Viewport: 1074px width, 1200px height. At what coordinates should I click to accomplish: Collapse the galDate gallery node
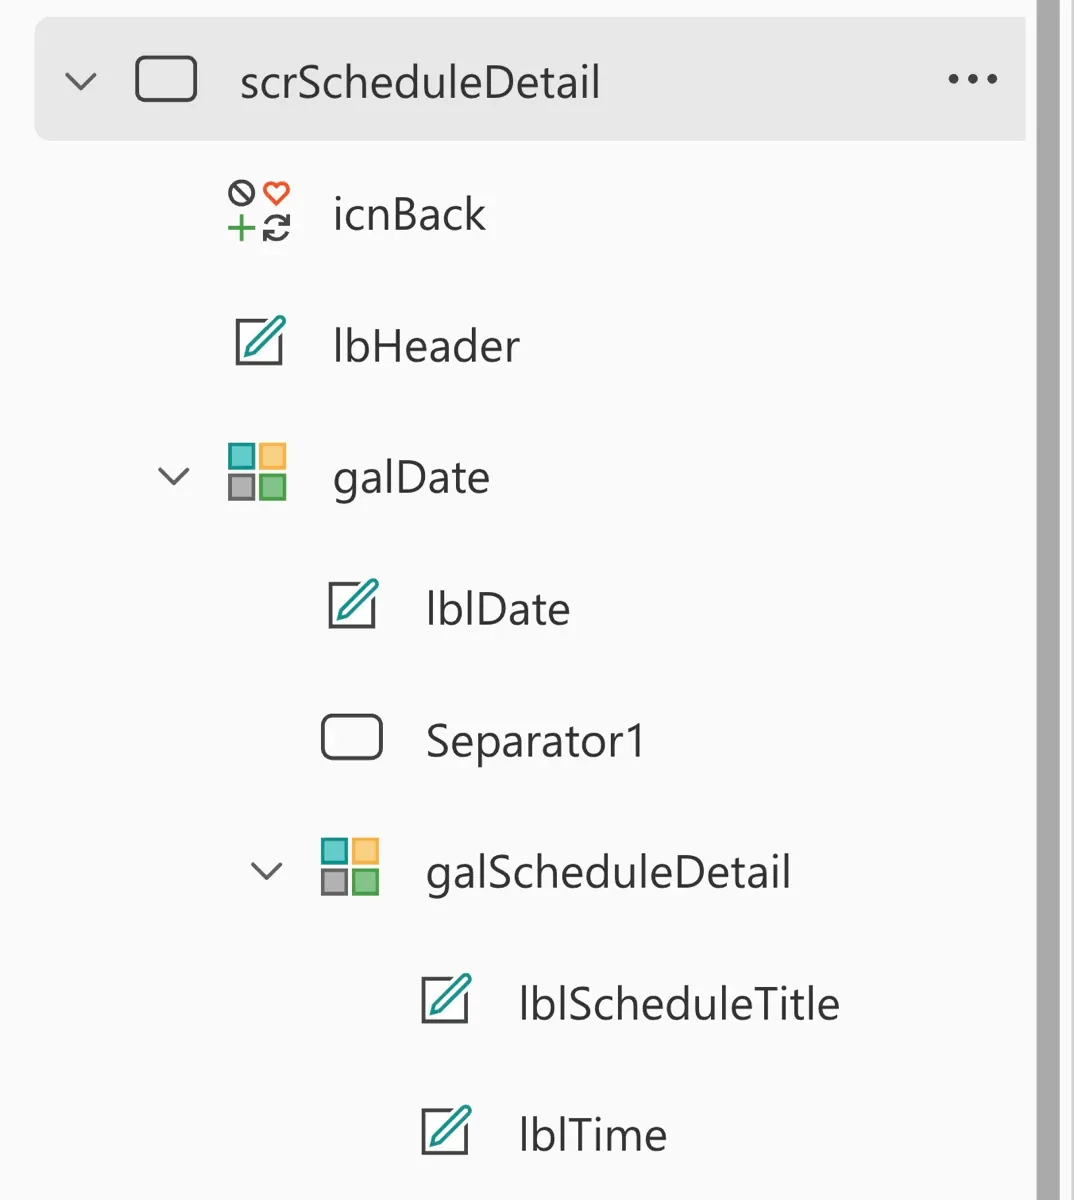[174, 476]
